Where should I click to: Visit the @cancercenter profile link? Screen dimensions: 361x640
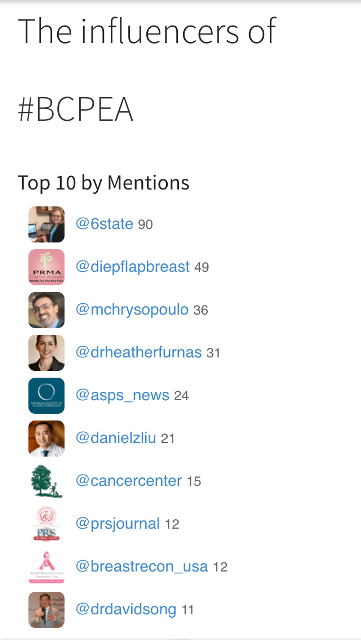(x=129, y=481)
